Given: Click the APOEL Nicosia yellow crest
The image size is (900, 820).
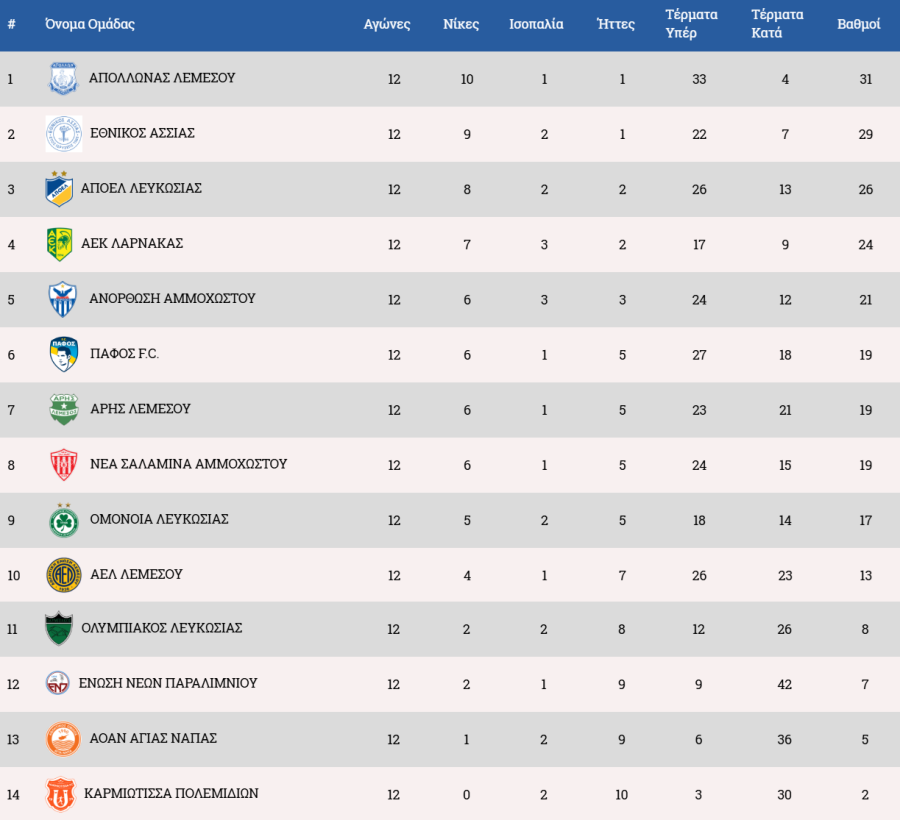Looking at the screenshot, I should click(60, 189).
